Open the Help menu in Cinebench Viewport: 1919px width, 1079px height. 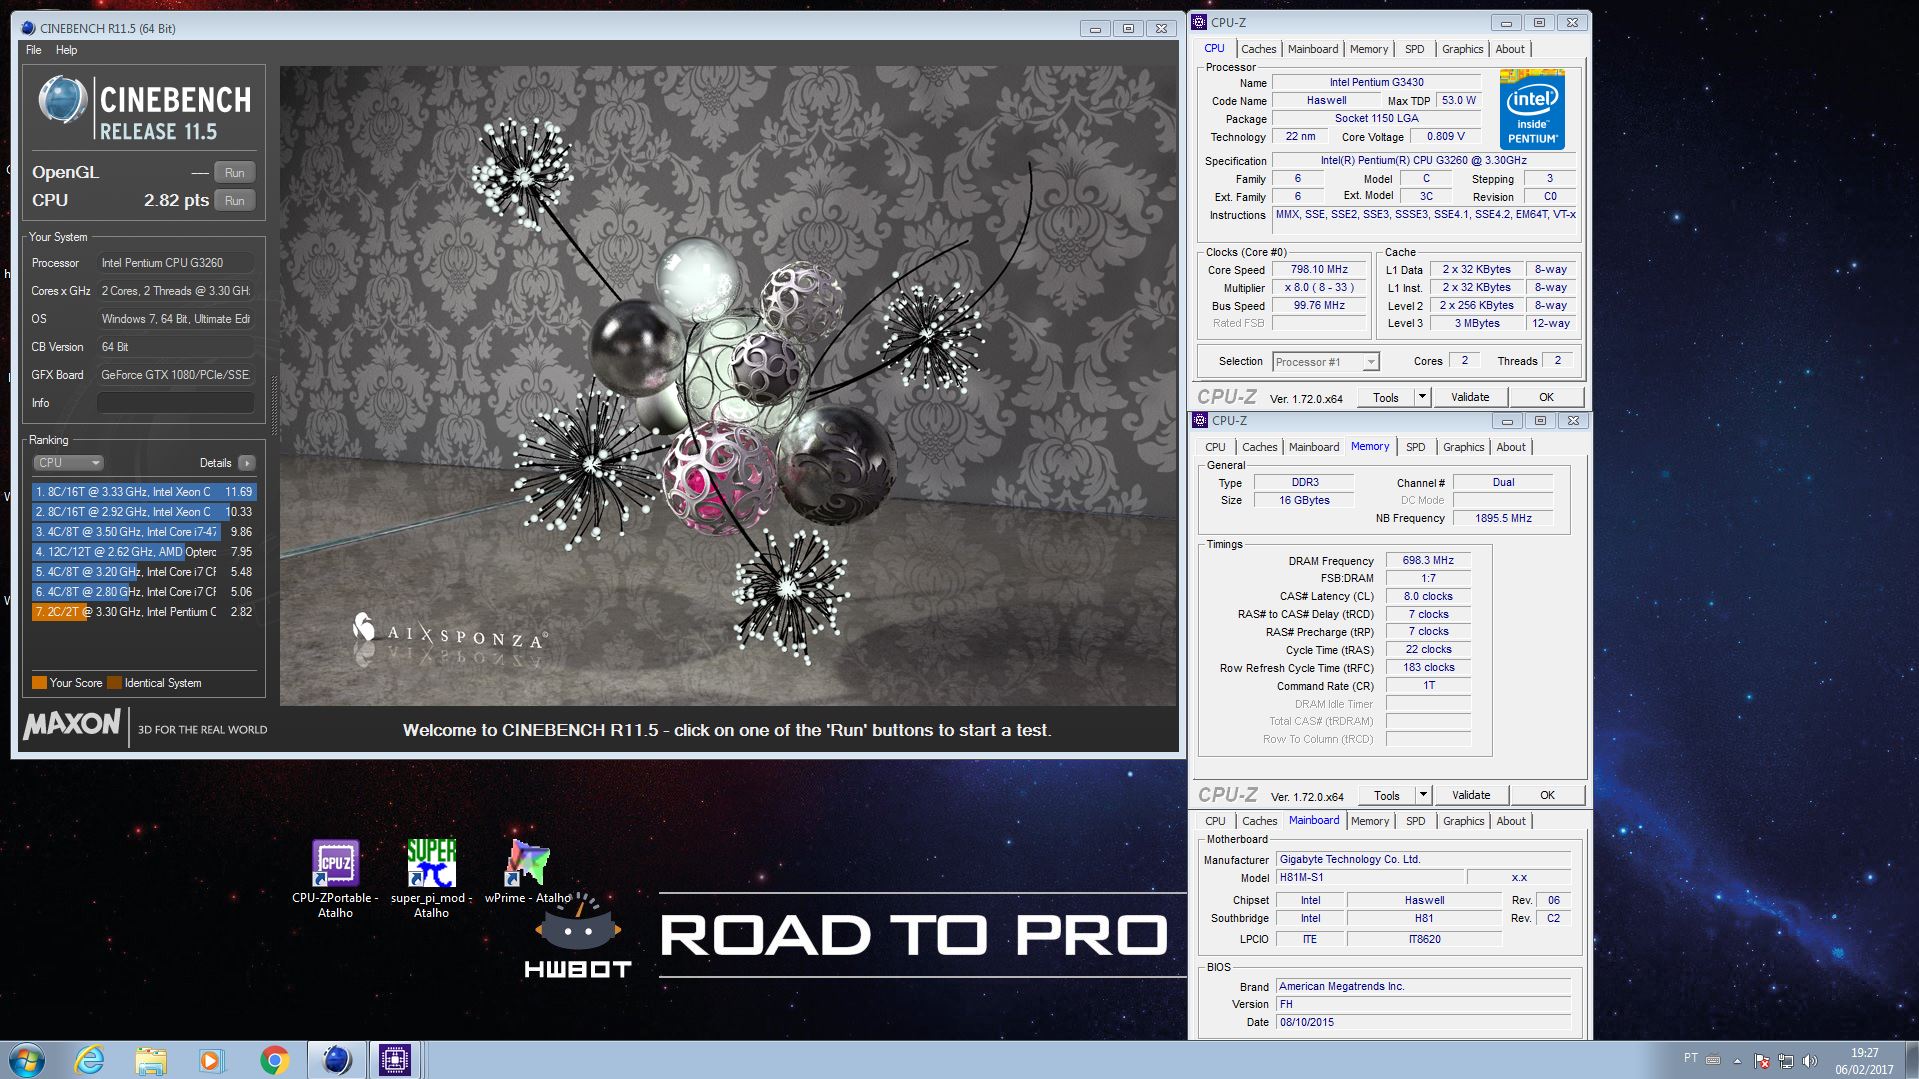pos(66,50)
